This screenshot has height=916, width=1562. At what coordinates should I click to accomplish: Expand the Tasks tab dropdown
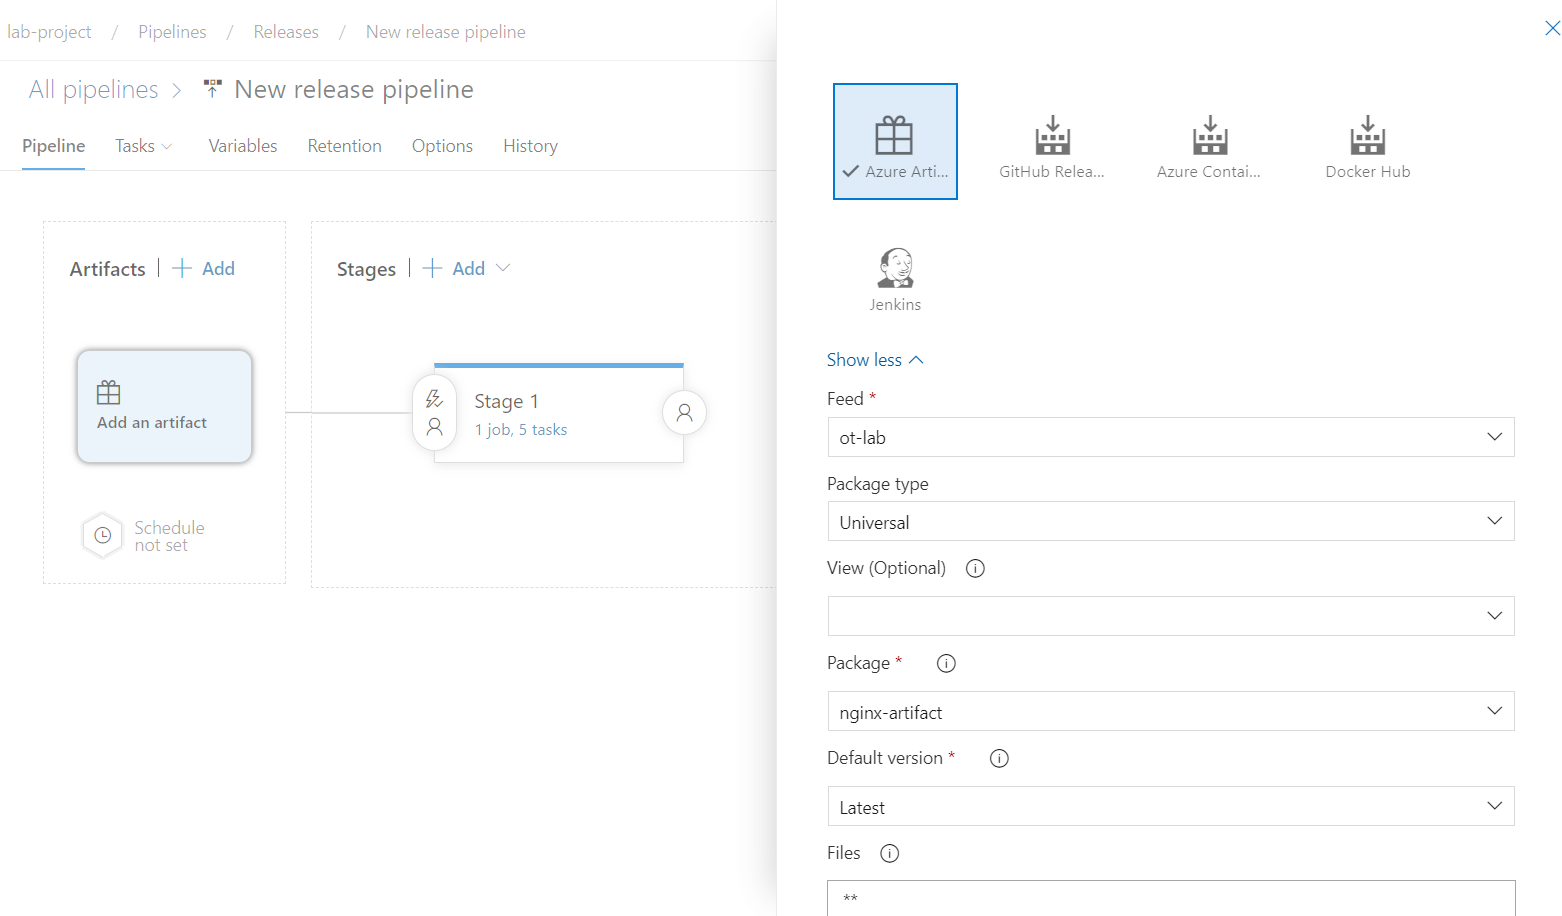click(x=166, y=147)
